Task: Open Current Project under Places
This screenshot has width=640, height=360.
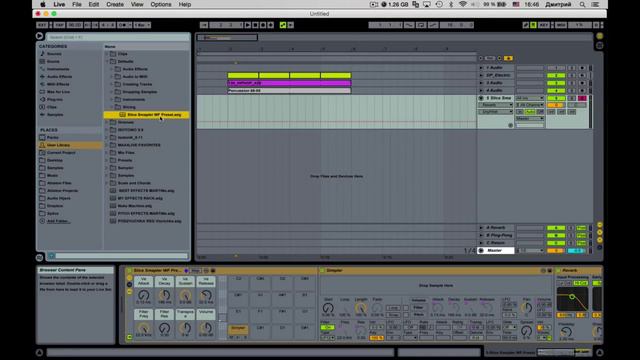Action: coord(61,153)
